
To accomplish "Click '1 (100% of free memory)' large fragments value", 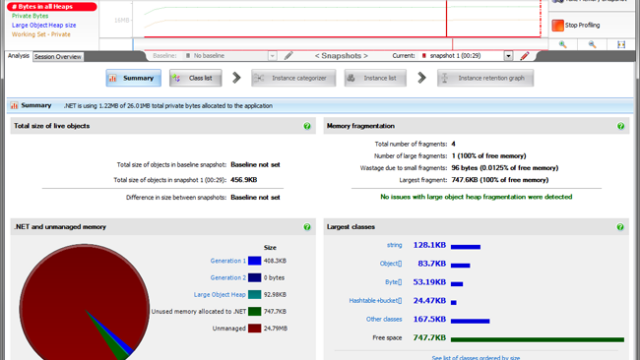I will coord(489,156).
